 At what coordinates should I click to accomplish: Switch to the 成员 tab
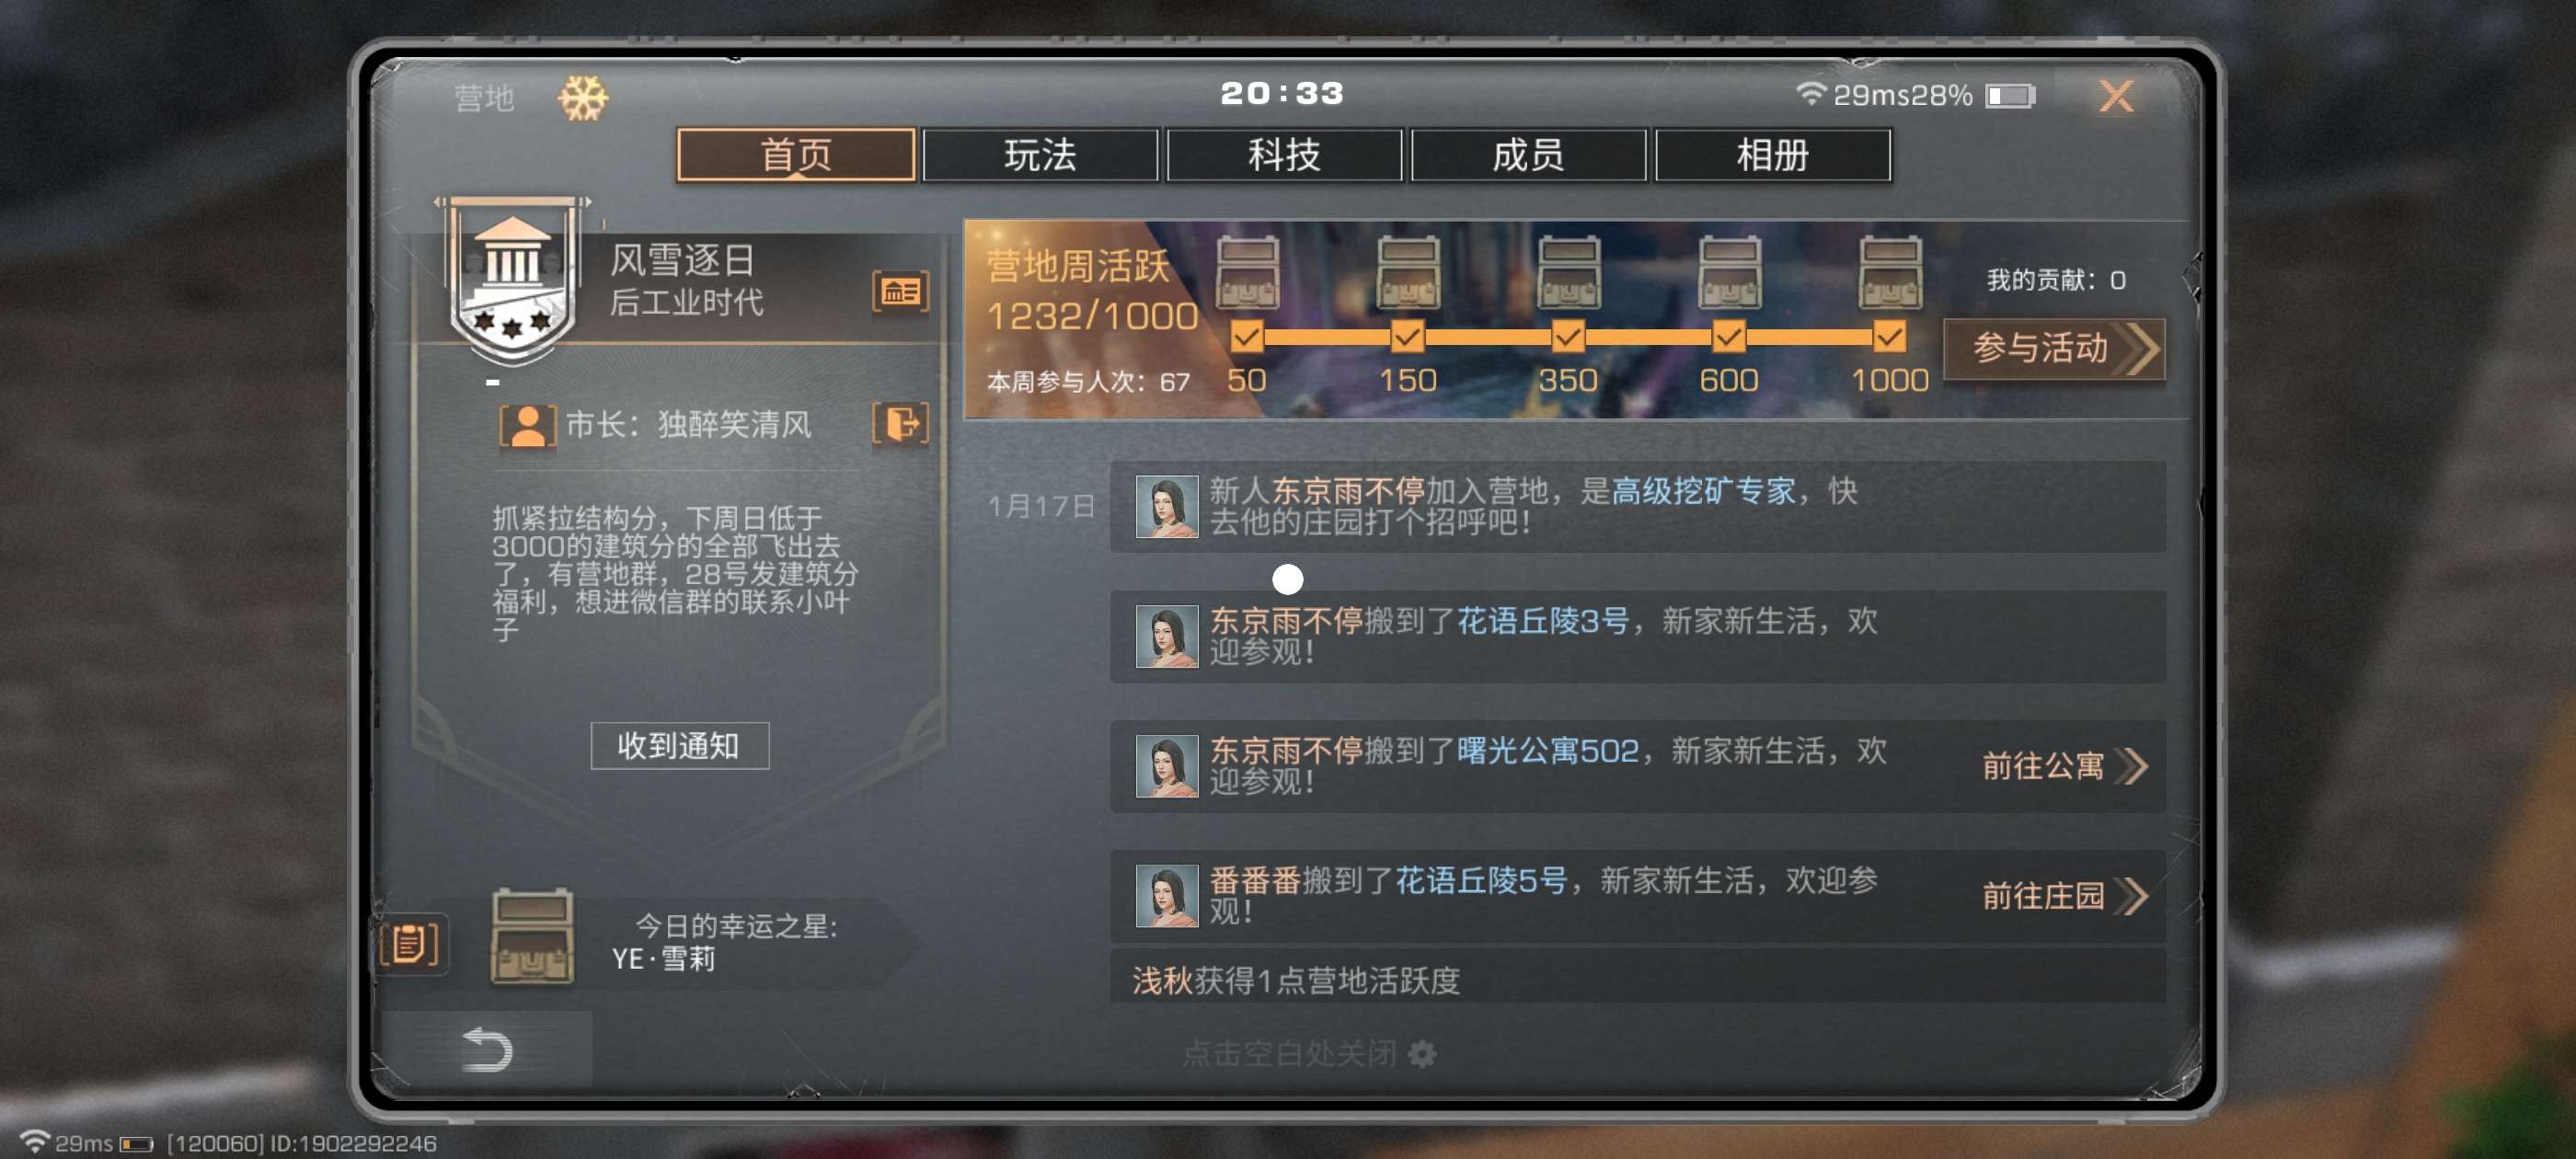(1528, 155)
